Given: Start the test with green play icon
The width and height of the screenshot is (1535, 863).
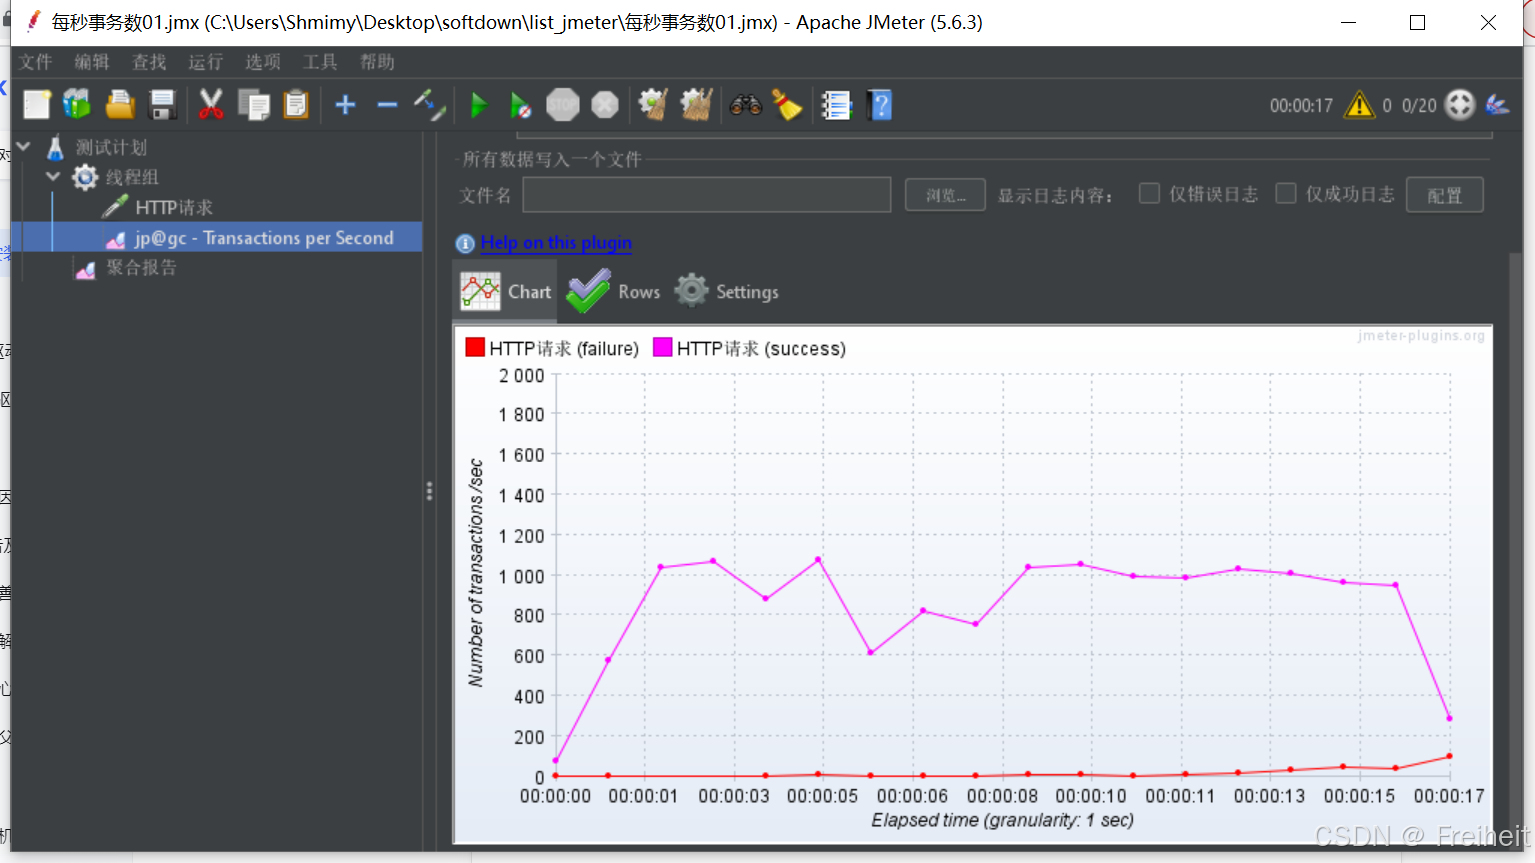Looking at the screenshot, I should [x=478, y=104].
